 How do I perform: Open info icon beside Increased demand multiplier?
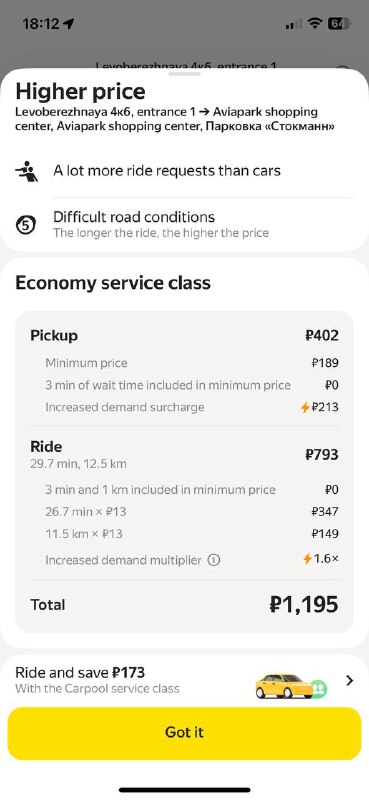click(214, 560)
